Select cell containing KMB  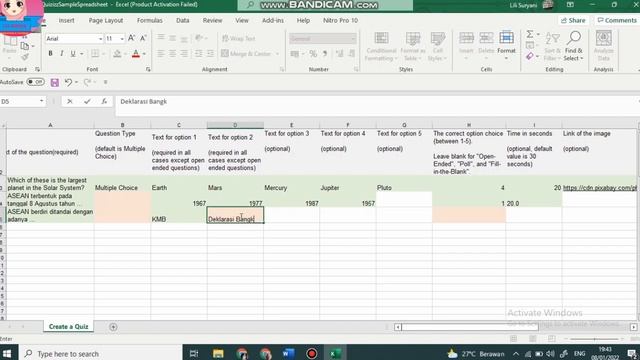[x=179, y=215]
